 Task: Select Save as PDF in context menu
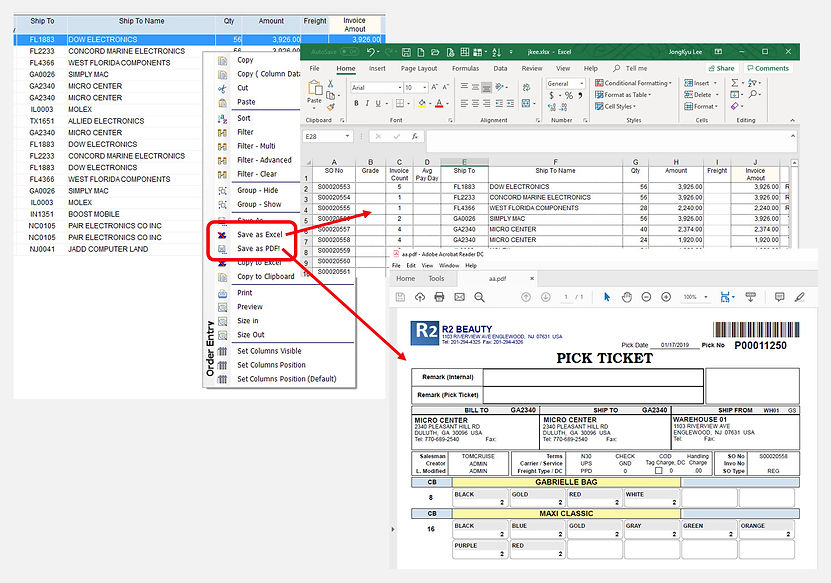(x=258, y=249)
